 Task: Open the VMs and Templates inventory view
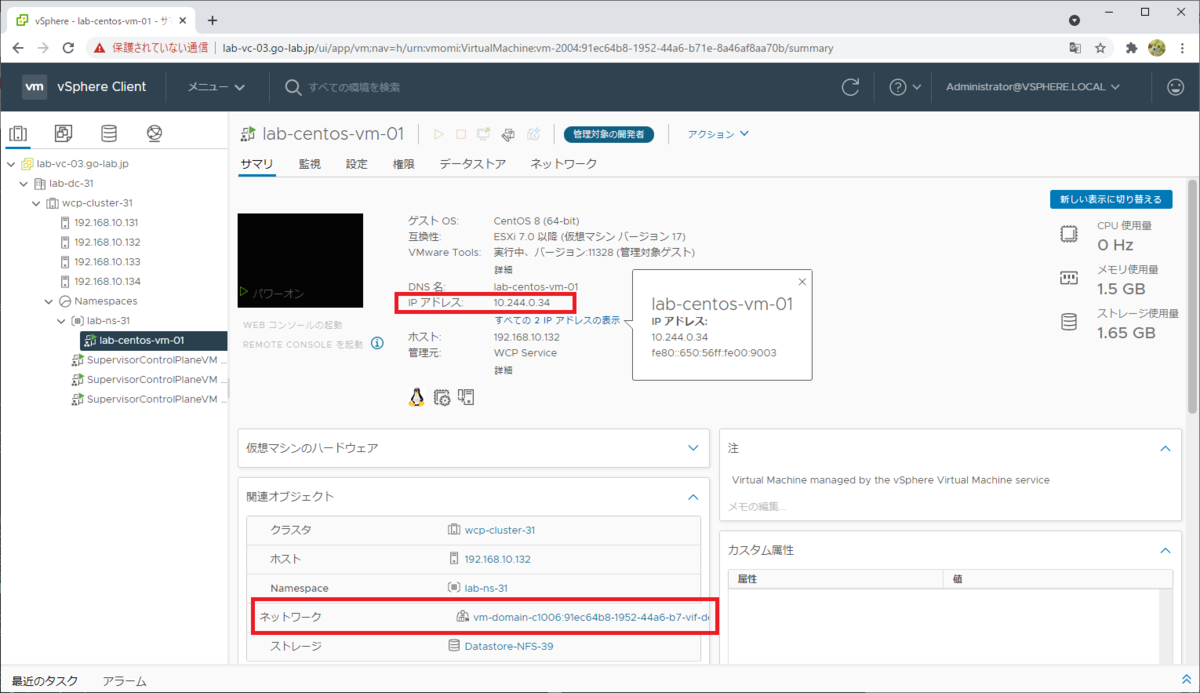[63, 133]
